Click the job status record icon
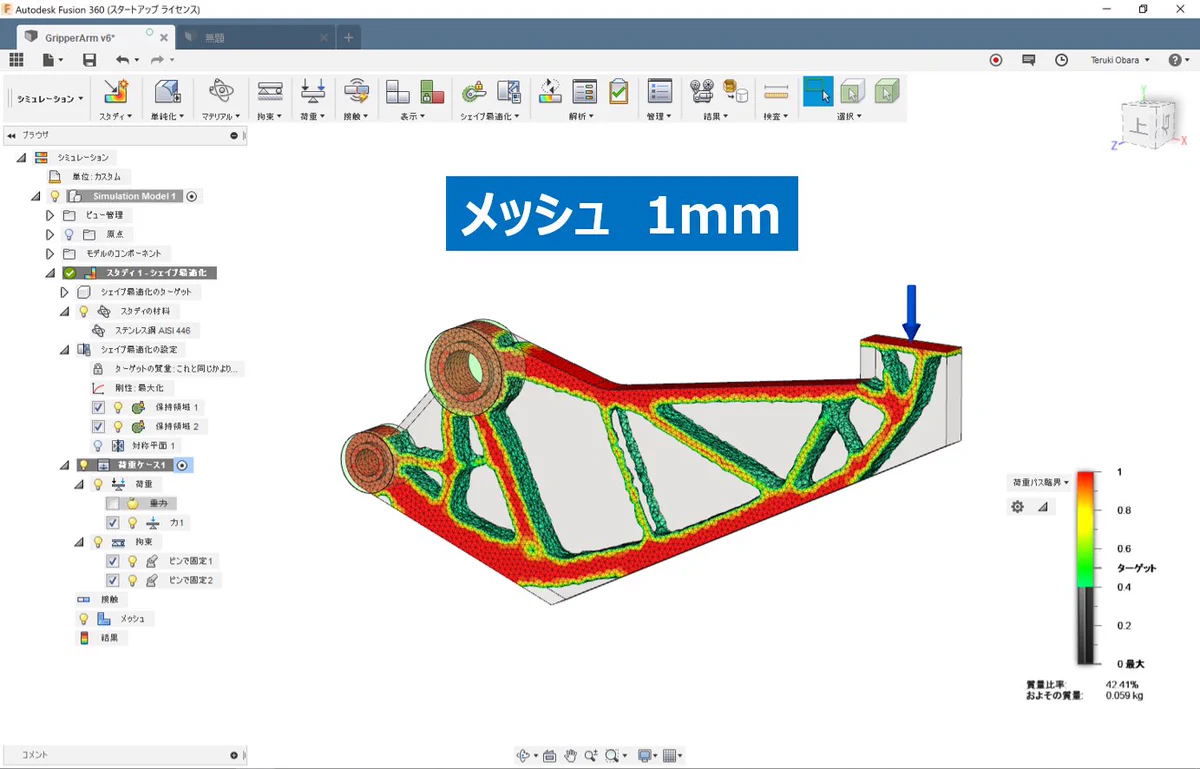The width and height of the screenshot is (1200, 769). coord(996,60)
